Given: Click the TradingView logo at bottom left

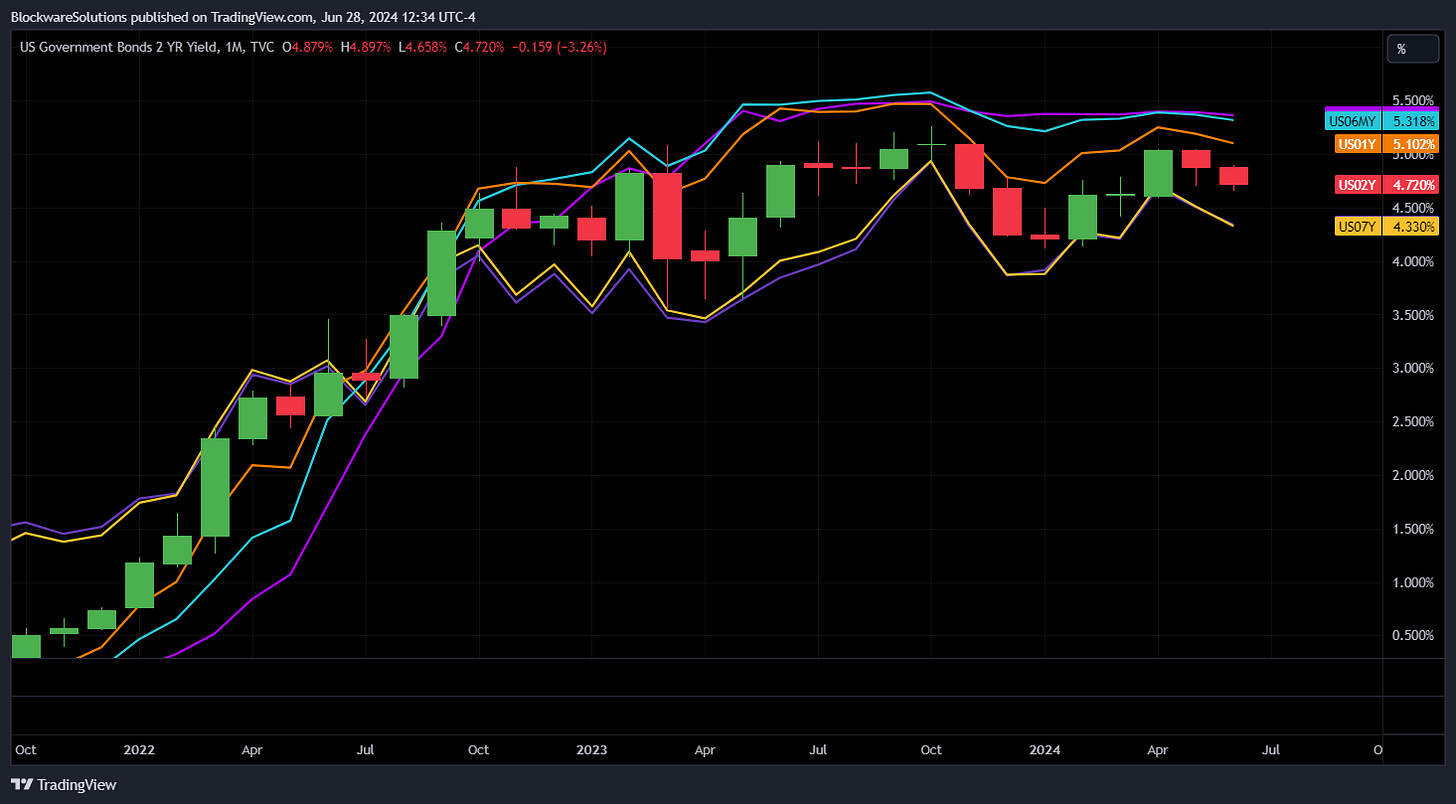Looking at the screenshot, I should [63, 785].
